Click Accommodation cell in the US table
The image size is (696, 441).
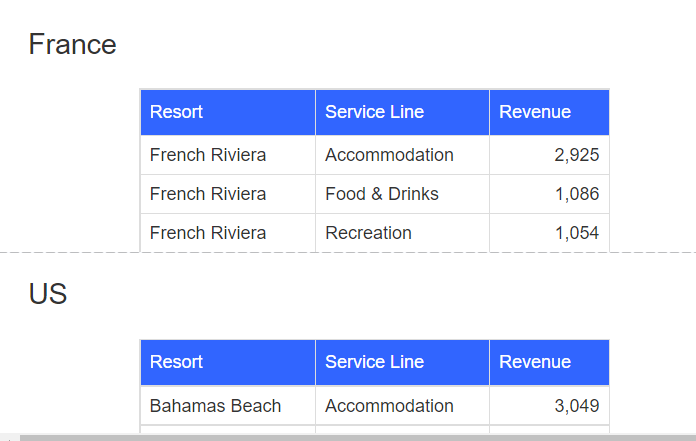click(x=389, y=406)
